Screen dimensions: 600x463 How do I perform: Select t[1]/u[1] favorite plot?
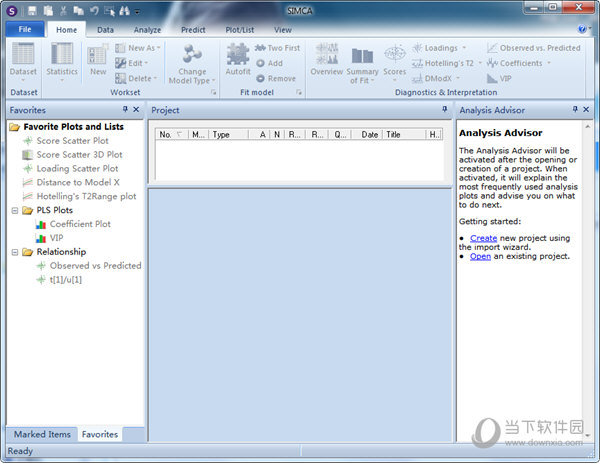[x=65, y=280]
